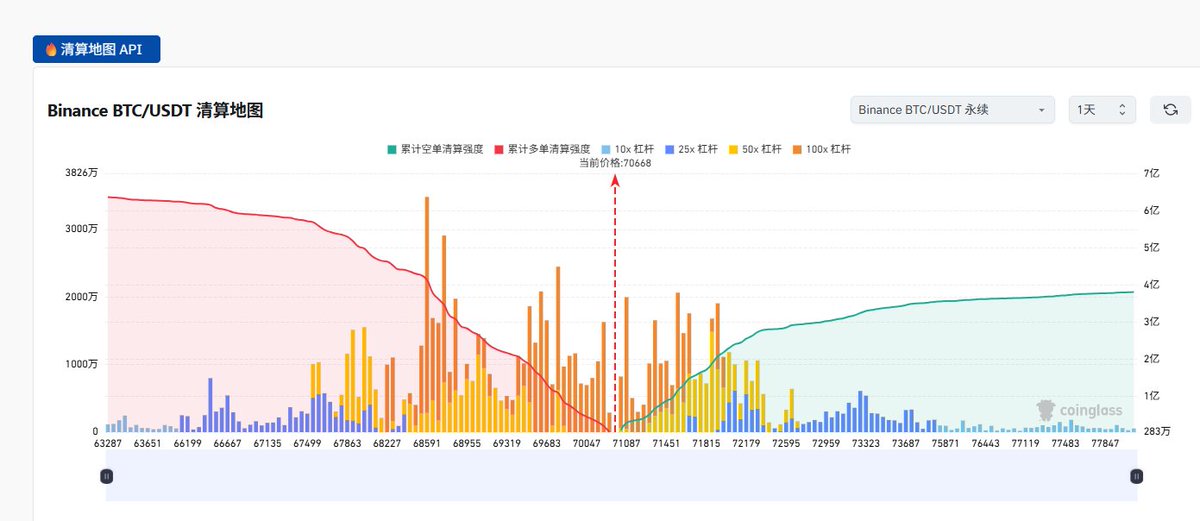Image resolution: width=1200 pixels, height=521 pixels.
Task: Toggle the 100x 杠杆 legend item
Action: (x=823, y=149)
